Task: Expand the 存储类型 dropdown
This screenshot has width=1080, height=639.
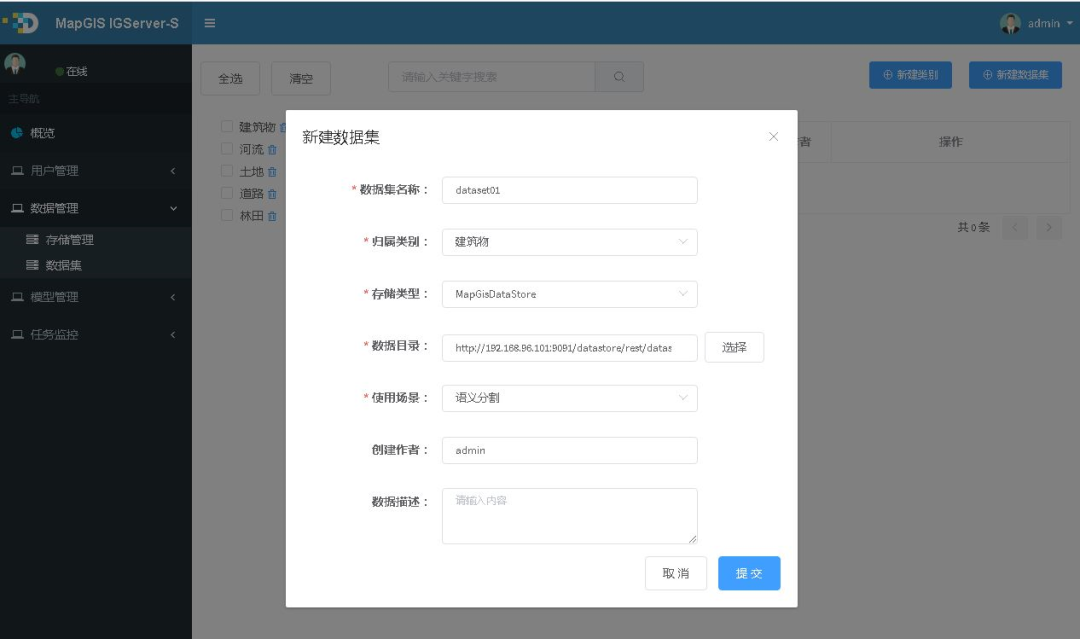Action: (569, 294)
